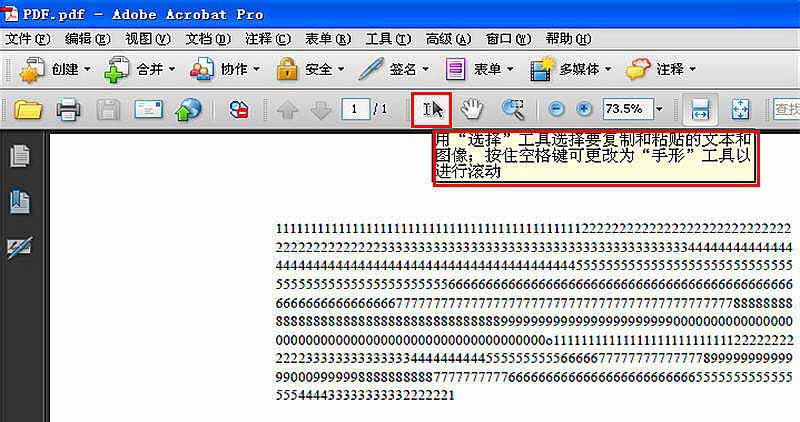The image size is (800, 422).
Task: Click the Open file folder icon
Action: (x=28, y=109)
